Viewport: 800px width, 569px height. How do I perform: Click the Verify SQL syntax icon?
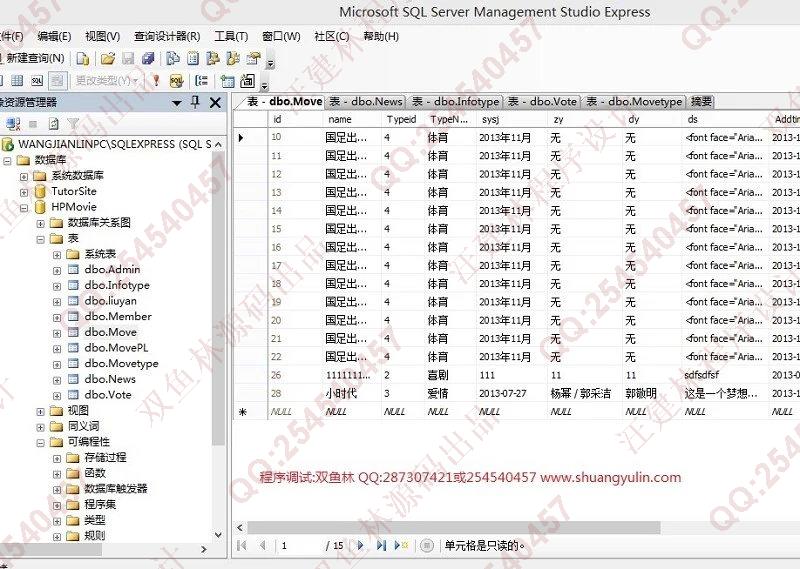[x=176, y=80]
